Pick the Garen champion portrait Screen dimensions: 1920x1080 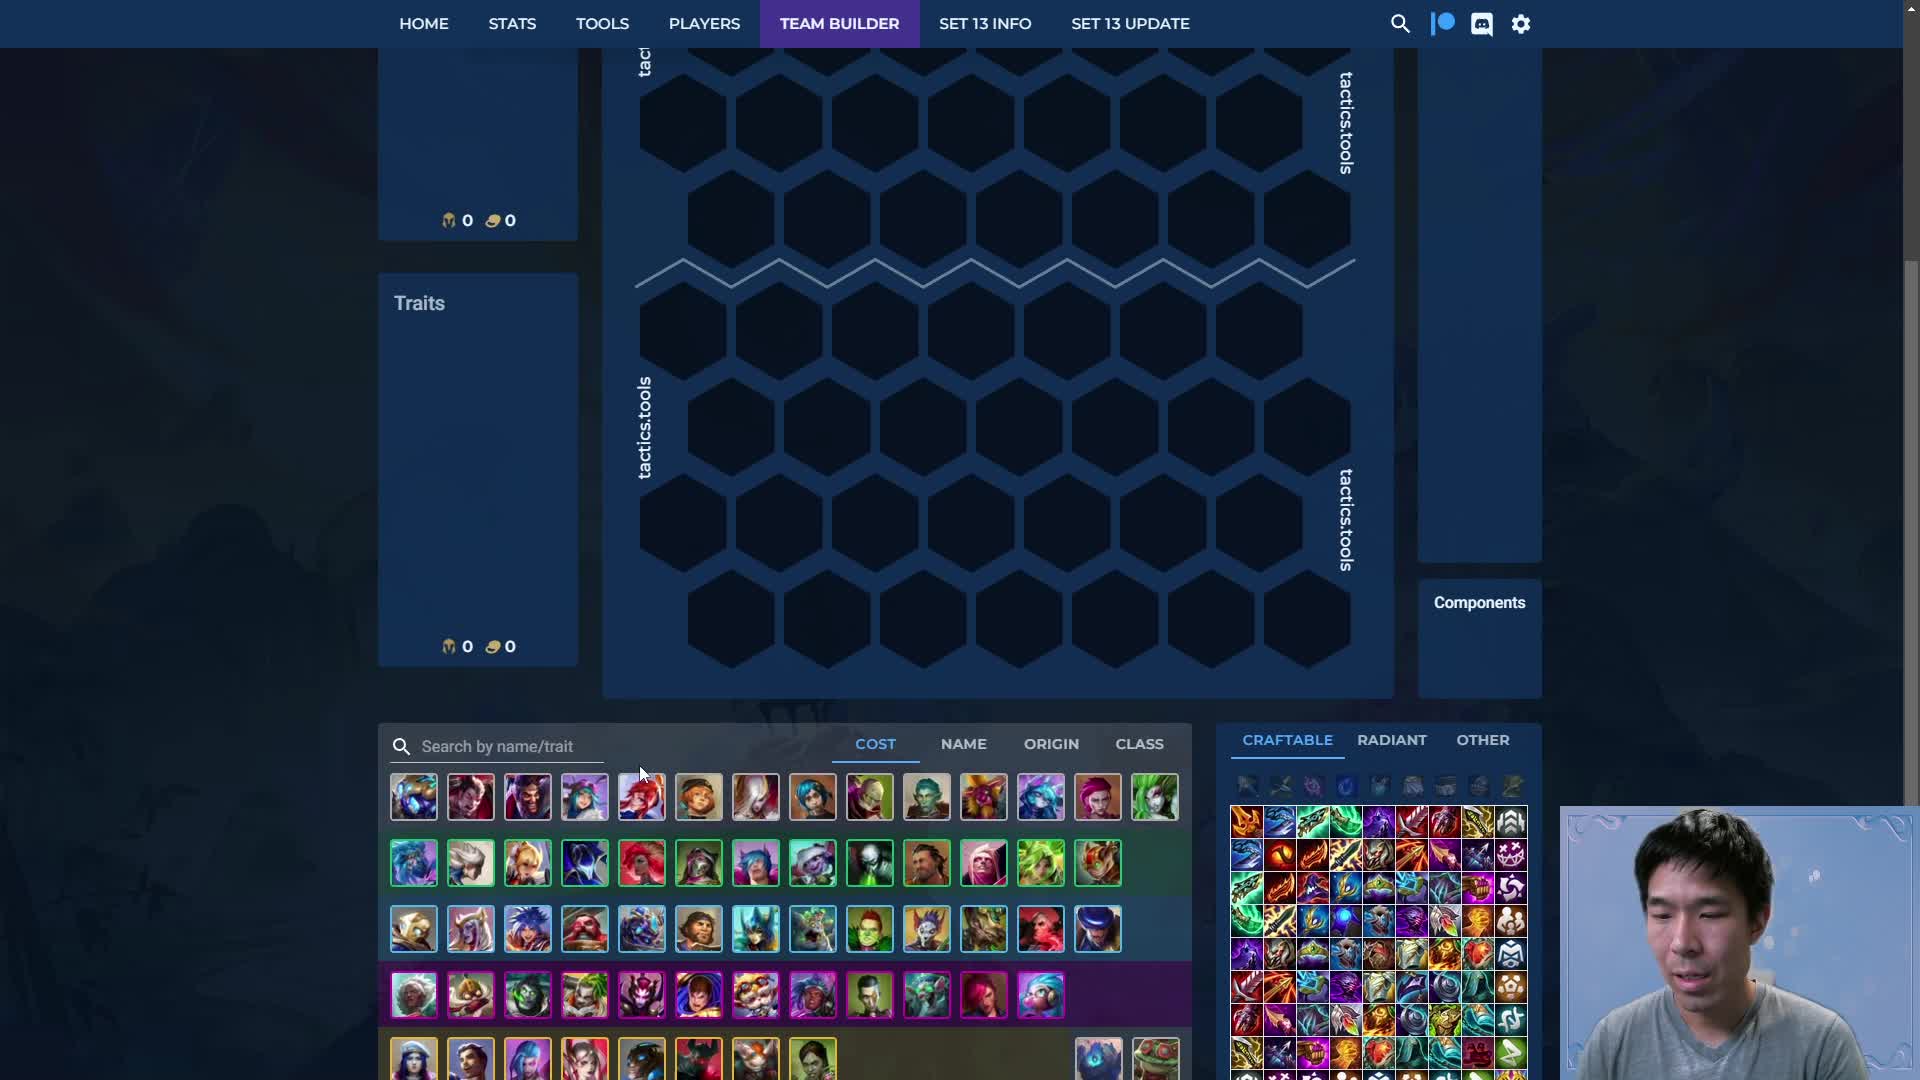coord(699,995)
